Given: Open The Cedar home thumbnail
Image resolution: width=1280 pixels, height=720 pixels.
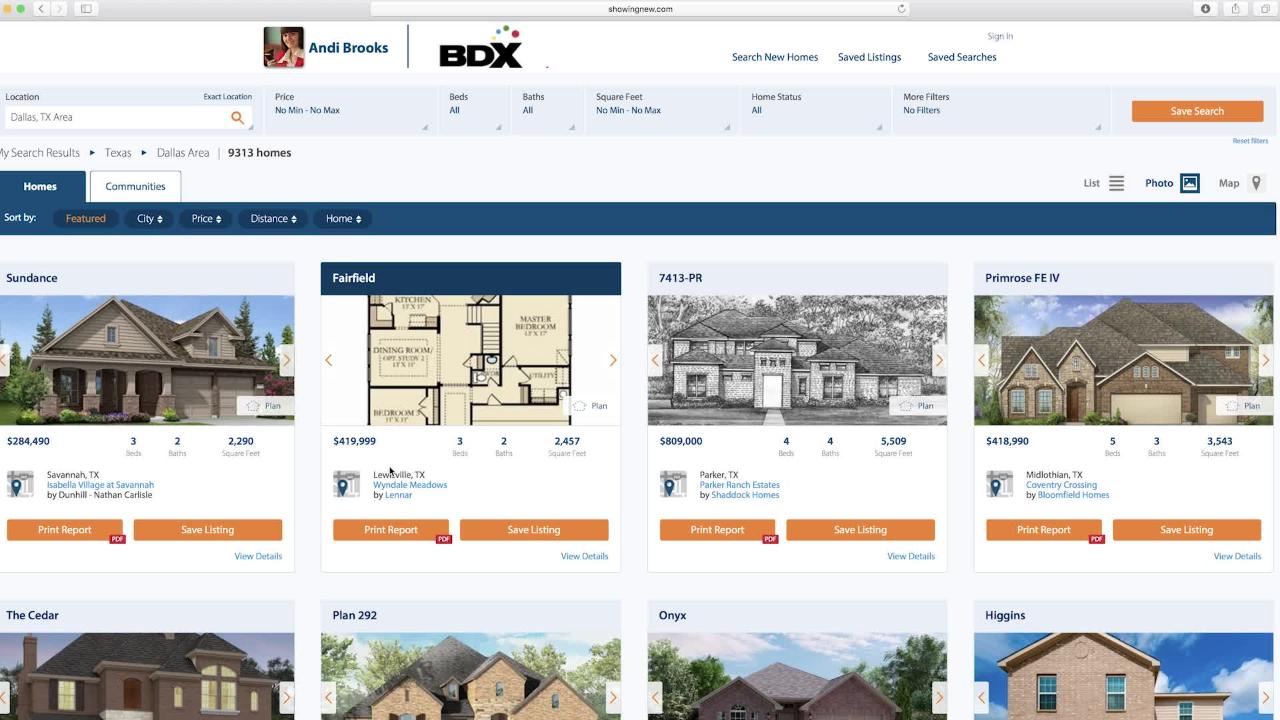Looking at the screenshot, I should click(147, 676).
